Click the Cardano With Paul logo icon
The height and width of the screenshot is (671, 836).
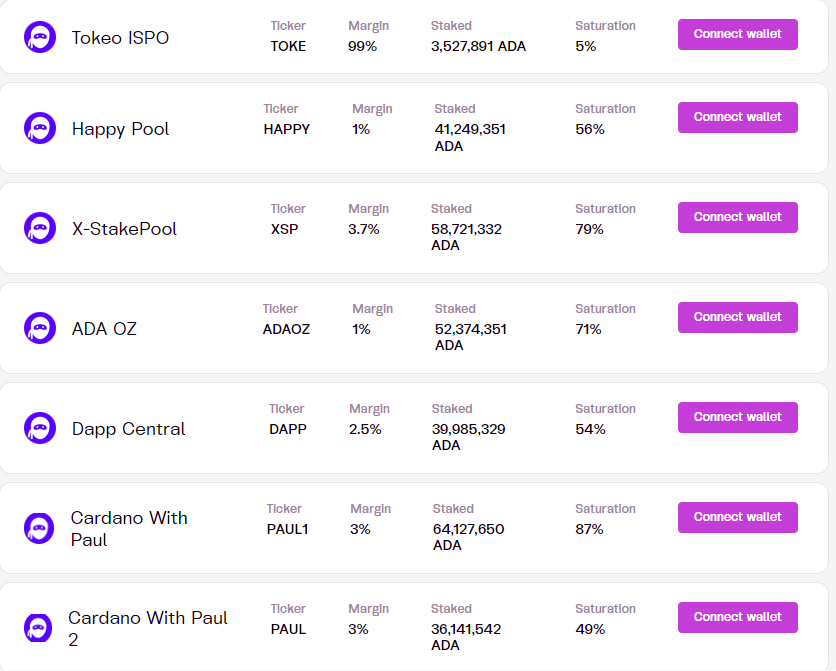click(x=39, y=528)
